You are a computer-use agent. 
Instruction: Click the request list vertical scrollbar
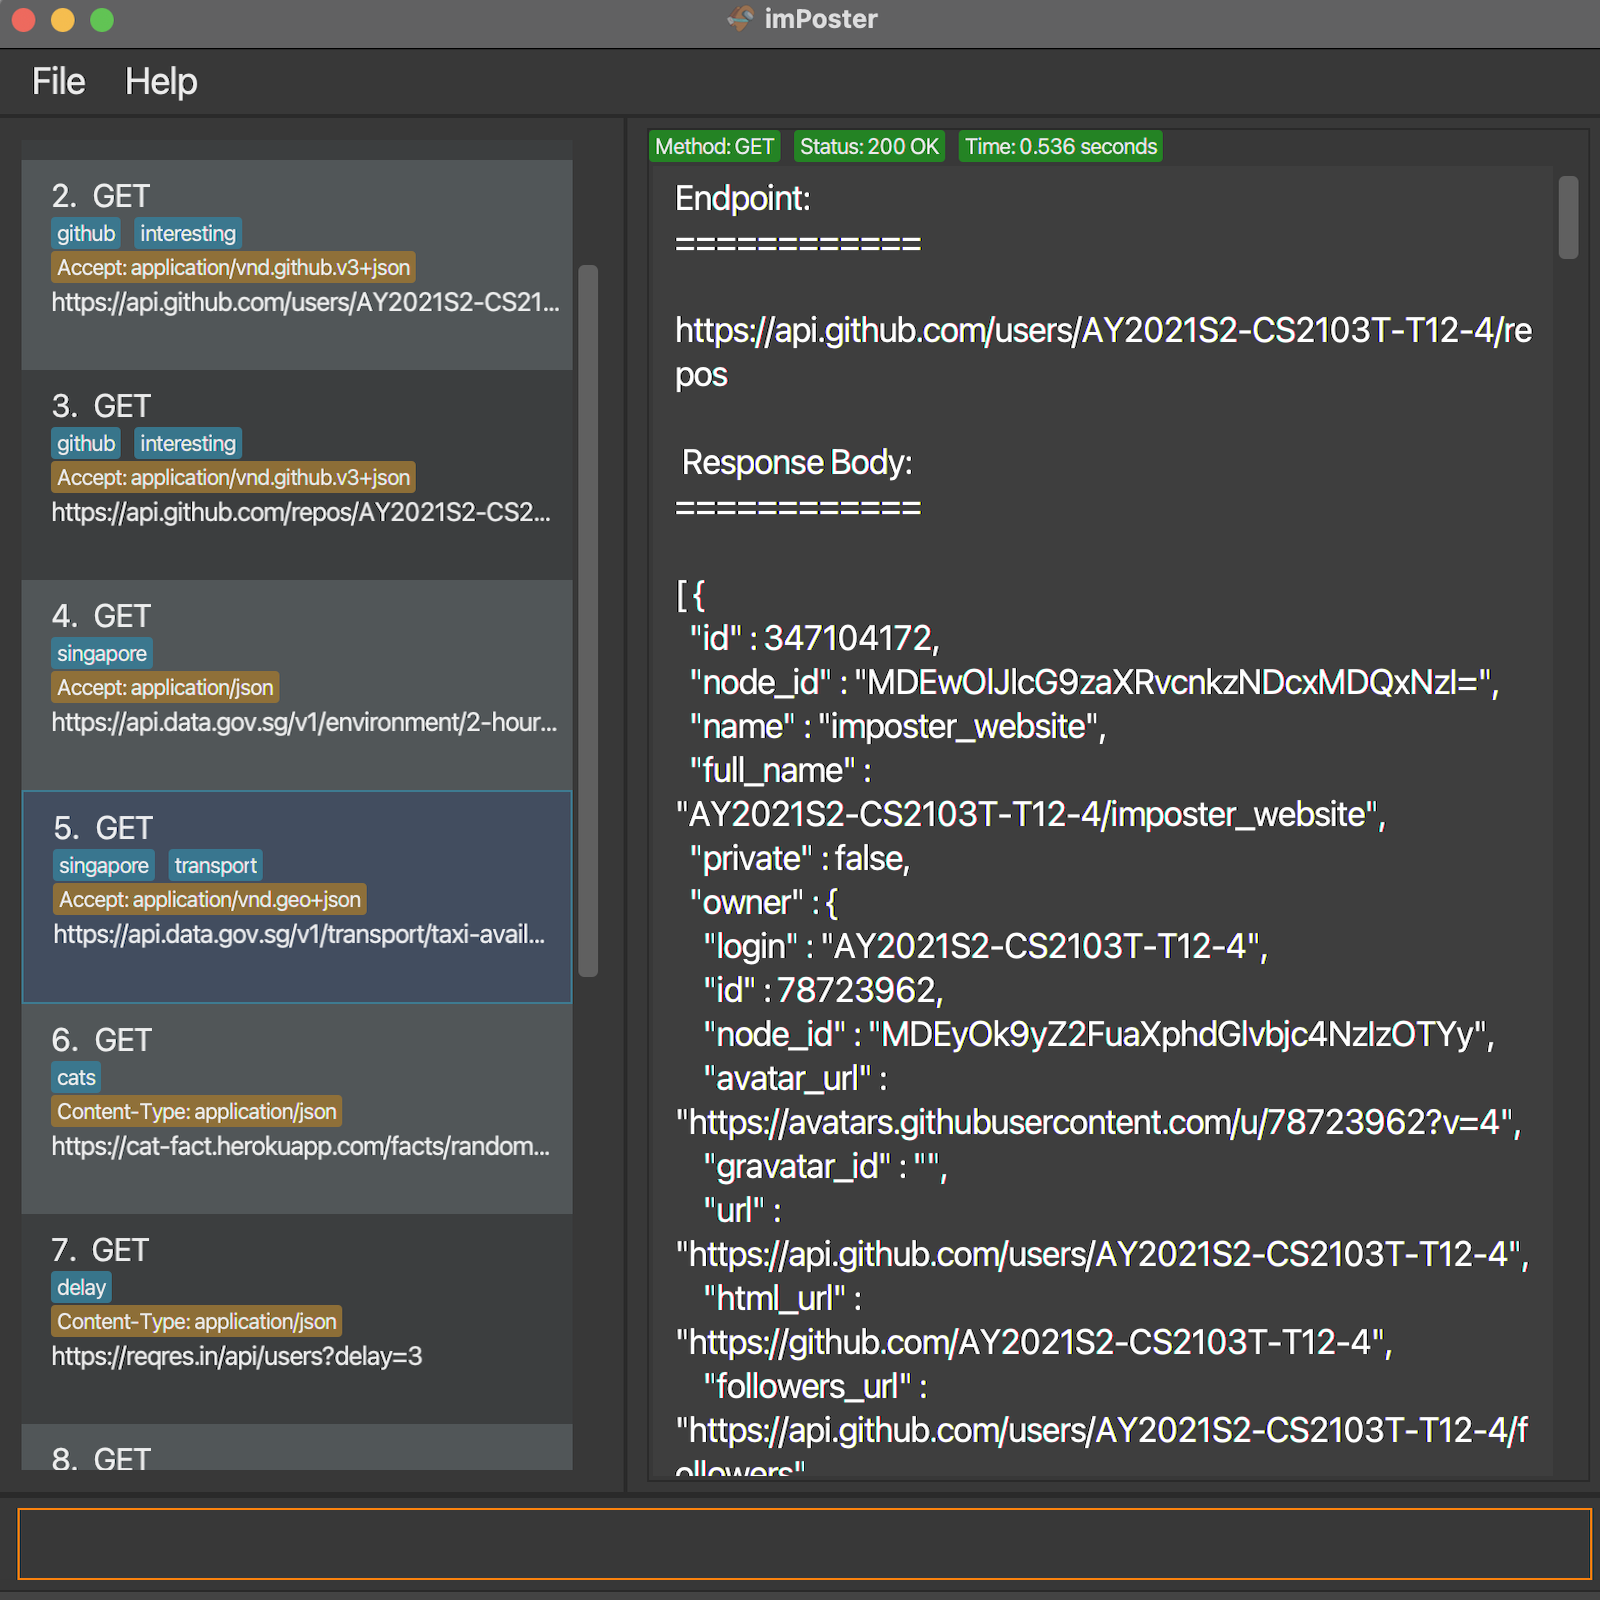click(588, 620)
